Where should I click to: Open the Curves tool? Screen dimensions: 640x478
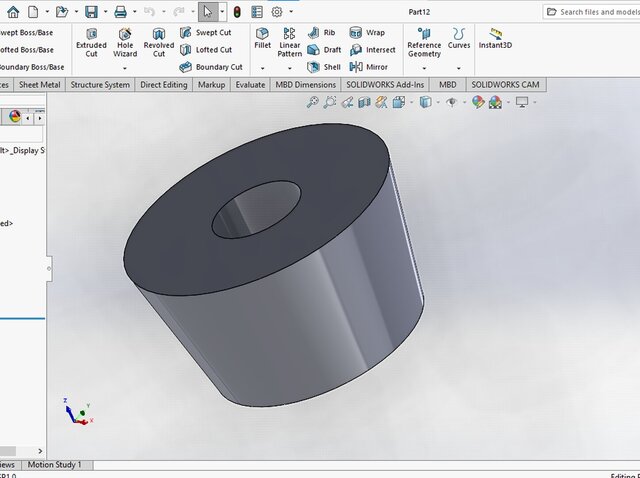(459, 38)
